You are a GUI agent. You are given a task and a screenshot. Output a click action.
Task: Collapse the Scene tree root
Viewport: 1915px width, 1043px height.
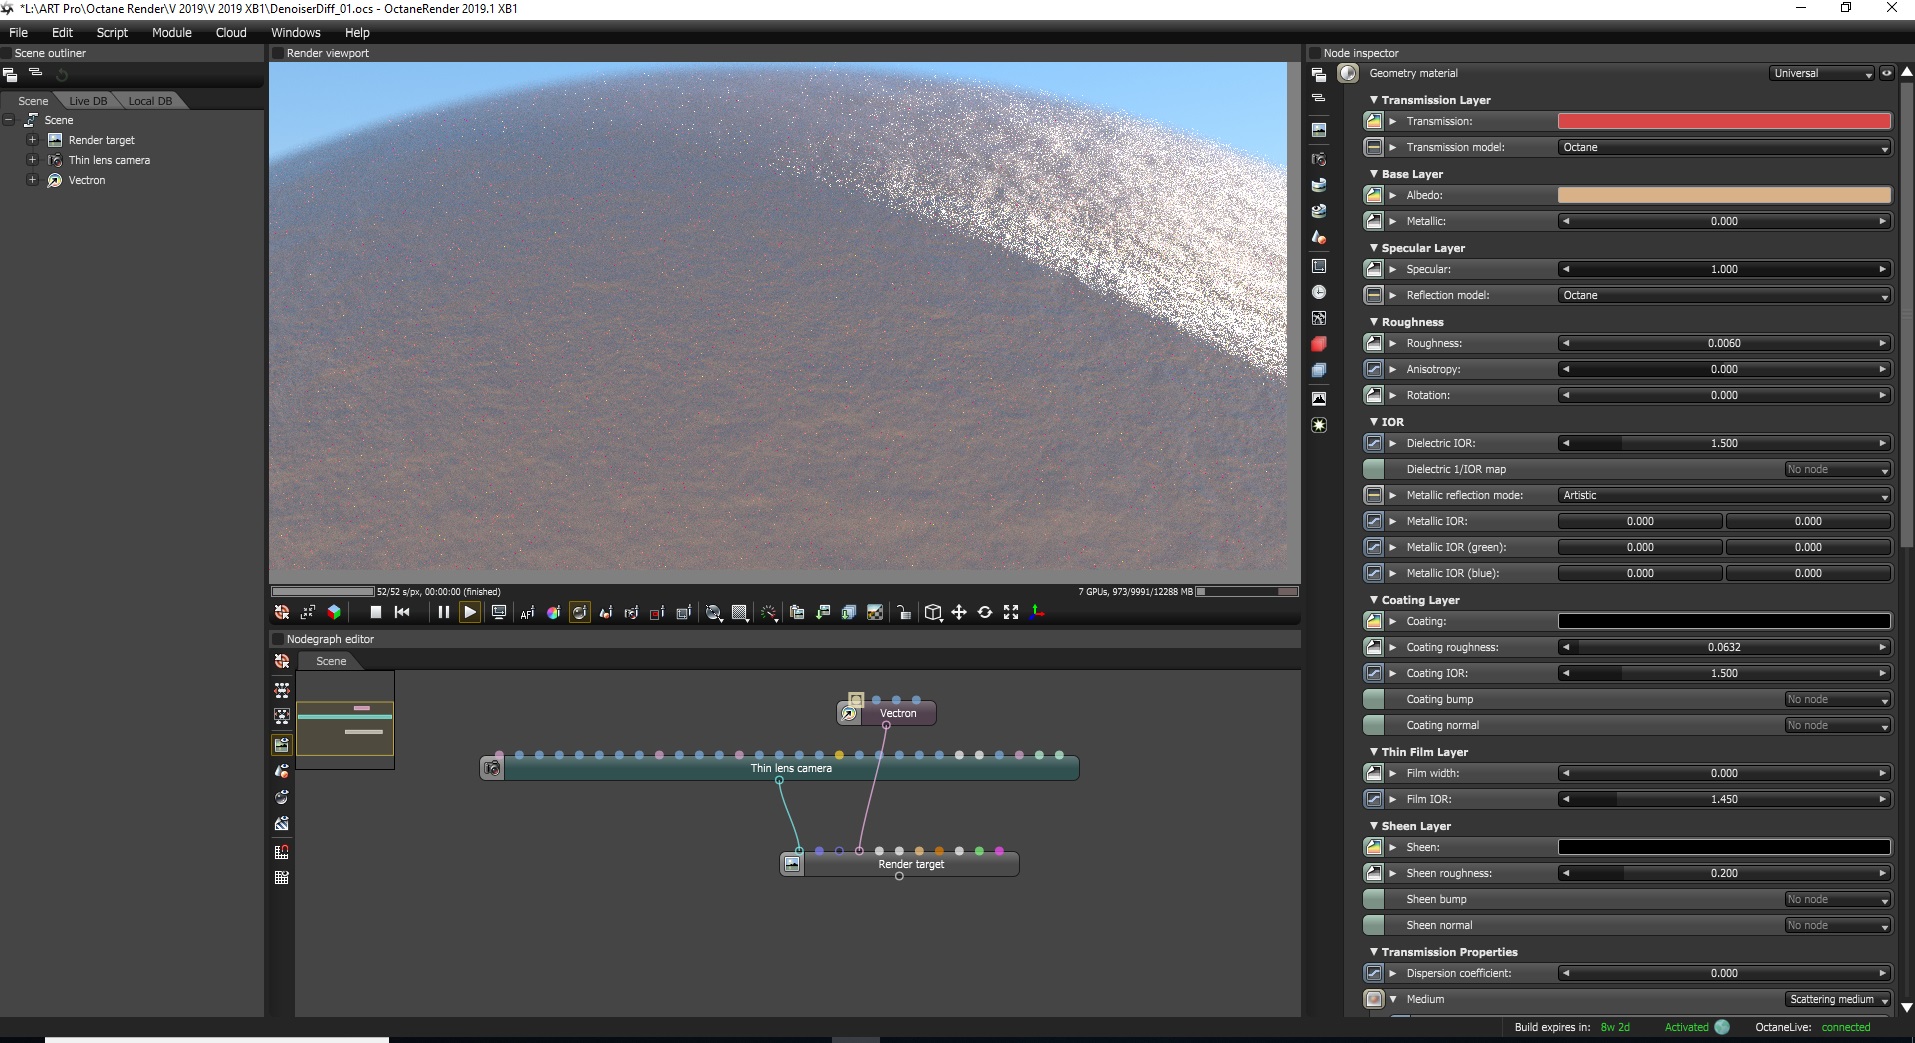[x=9, y=120]
